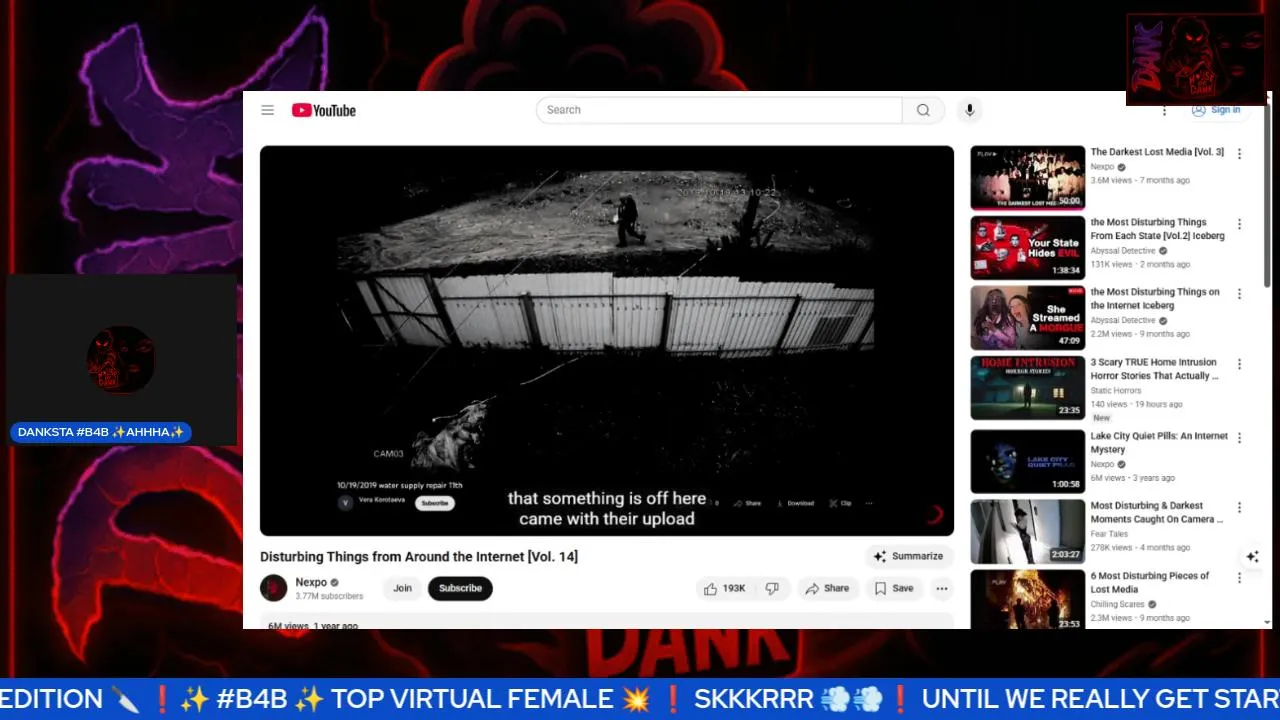Click '3.77M subscribers' text
This screenshot has width=1280, height=720.
[329, 596]
